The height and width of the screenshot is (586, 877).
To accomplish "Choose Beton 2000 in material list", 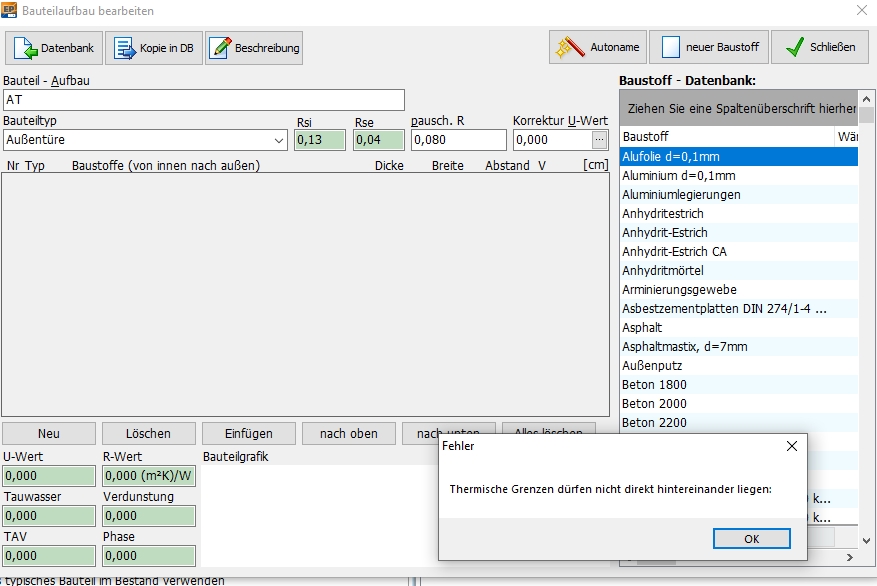I will [x=654, y=404].
